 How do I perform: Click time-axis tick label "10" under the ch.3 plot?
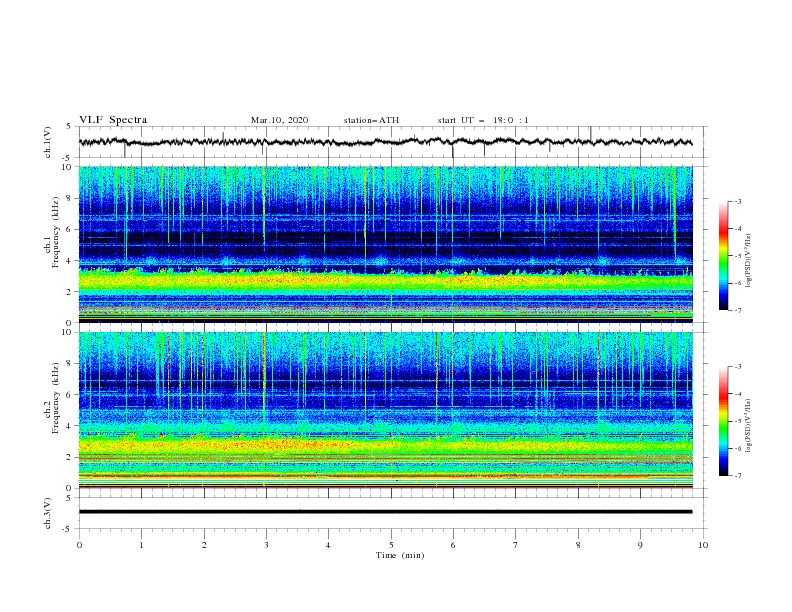703,545
